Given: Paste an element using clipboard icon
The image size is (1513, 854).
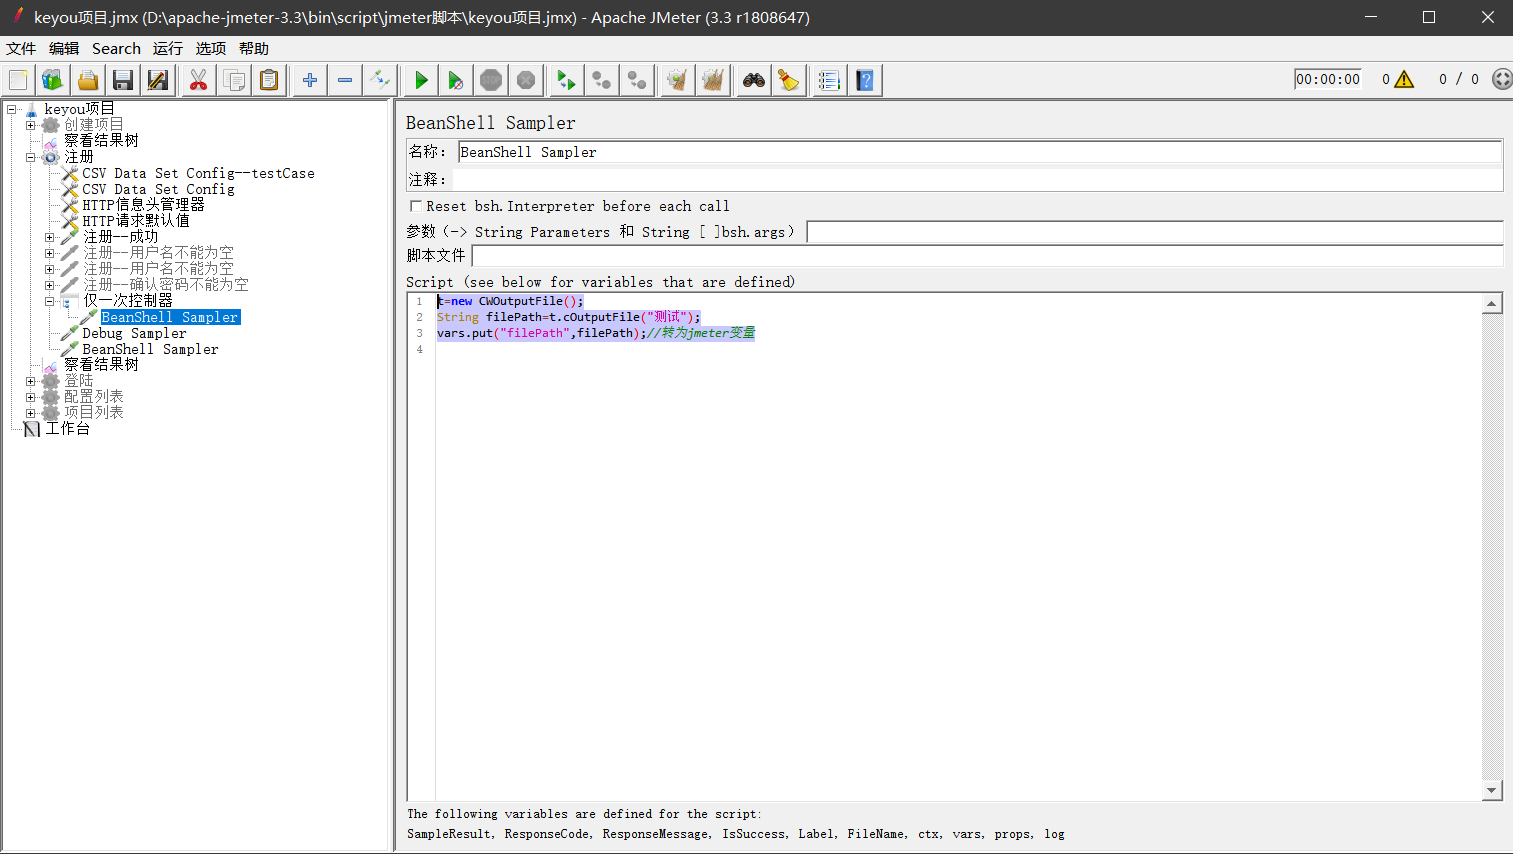Looking at the screenshot, I should pos(269,79).
